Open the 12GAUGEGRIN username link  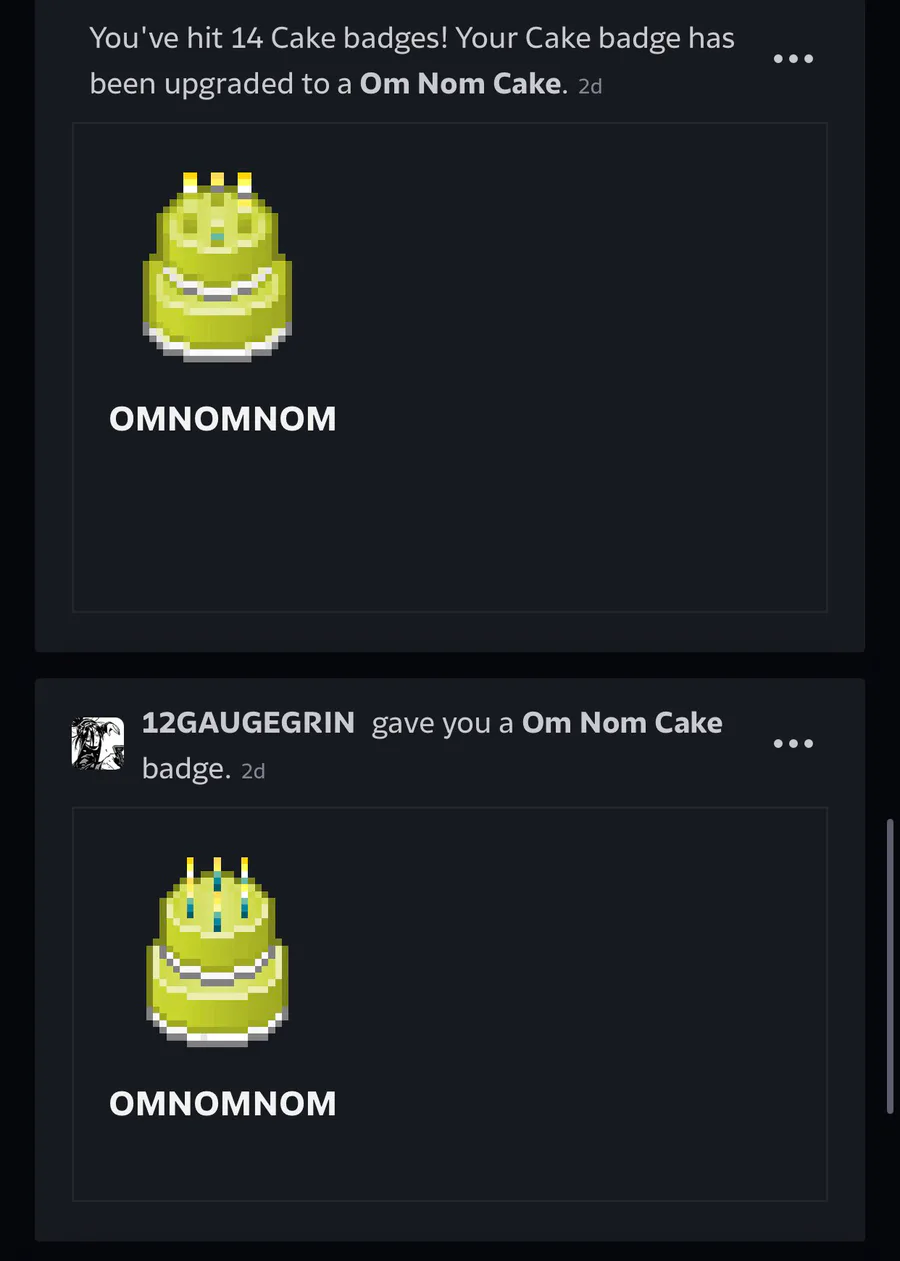[x=248, y=722]
